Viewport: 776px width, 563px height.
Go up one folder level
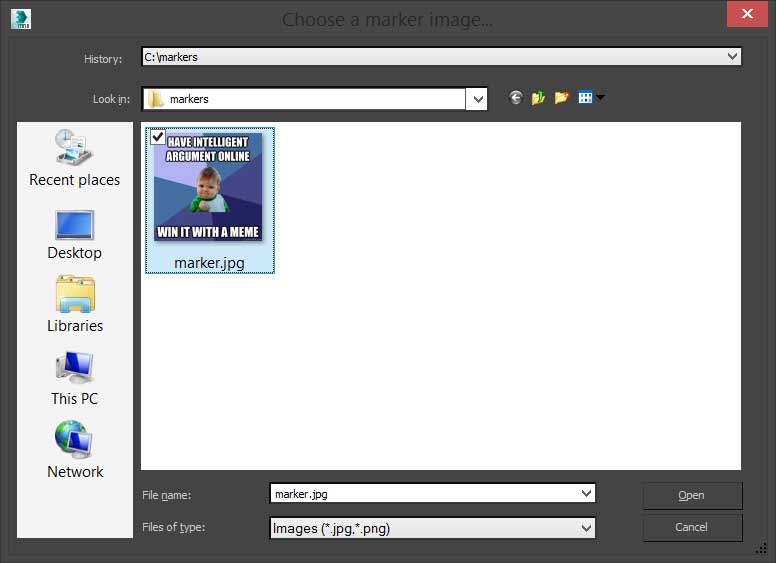pyautogui.click(x=538, y=97)
